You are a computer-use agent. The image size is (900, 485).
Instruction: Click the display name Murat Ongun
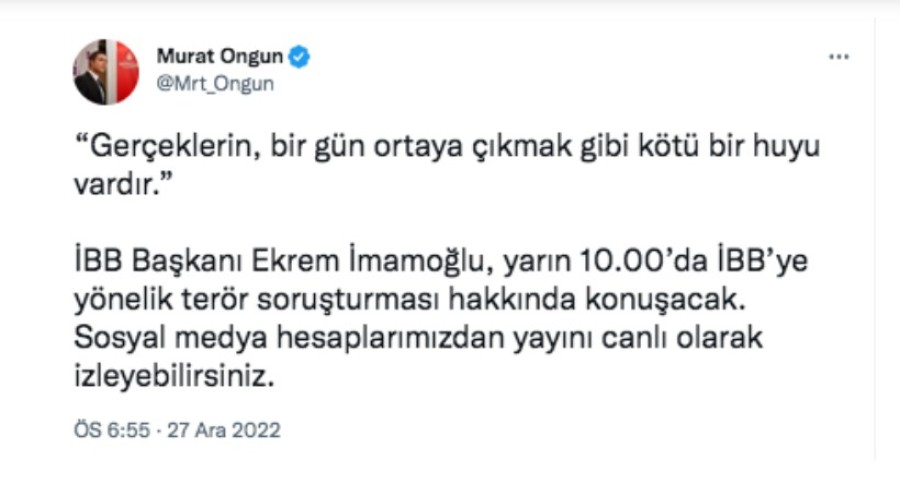[220, 58]
